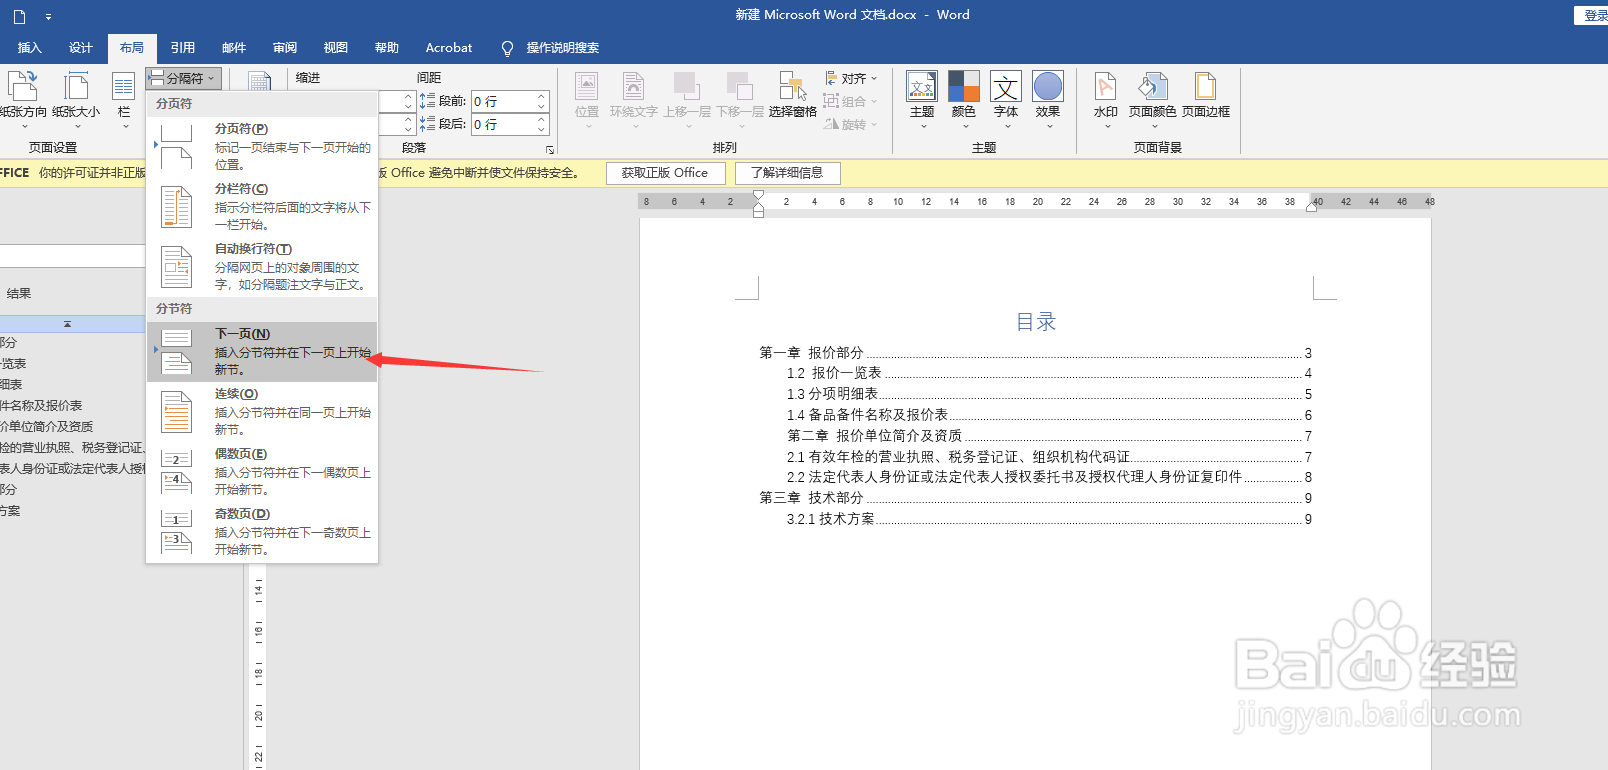Click the TOC entry 1.2 报价一览表
This screenshot has width=1608, height=770.
coord(1049,373)
